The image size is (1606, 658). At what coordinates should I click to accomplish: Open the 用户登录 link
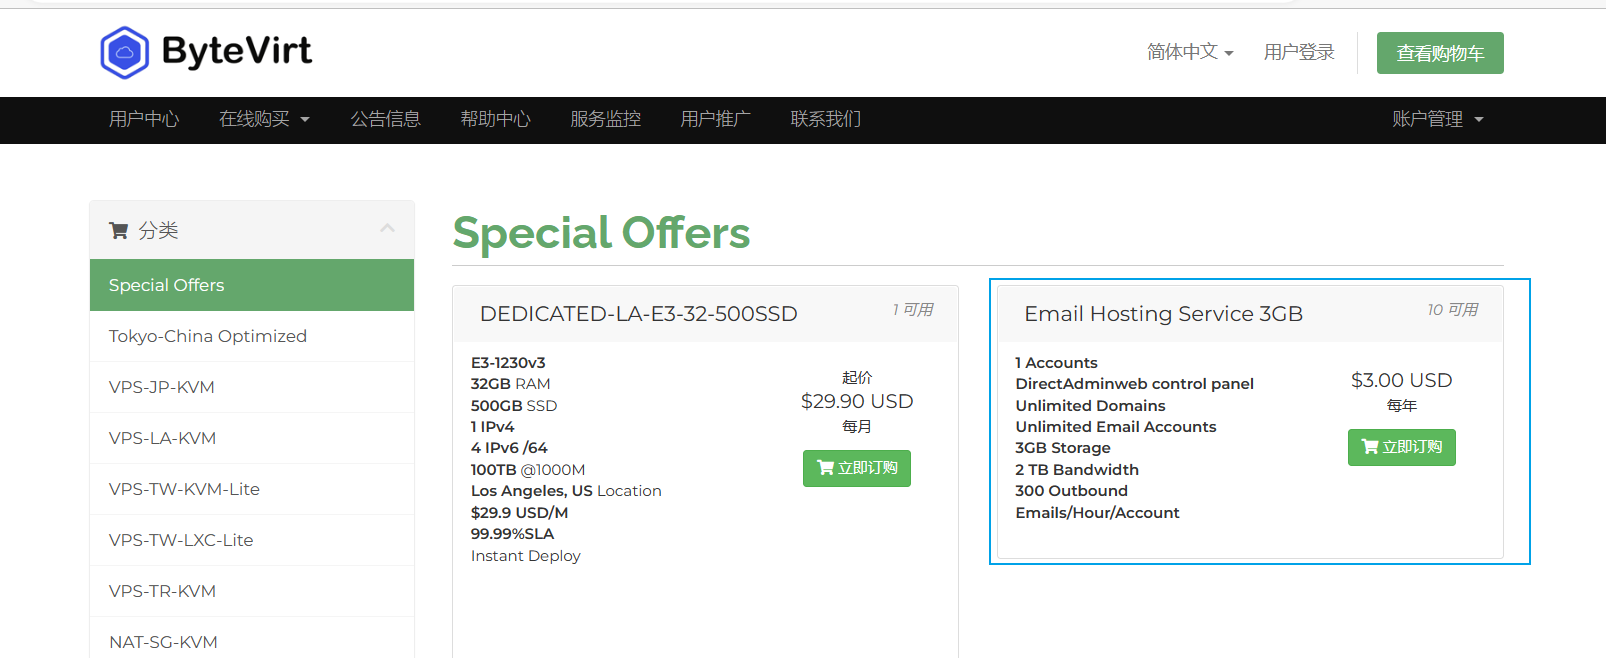point(1299,52)
